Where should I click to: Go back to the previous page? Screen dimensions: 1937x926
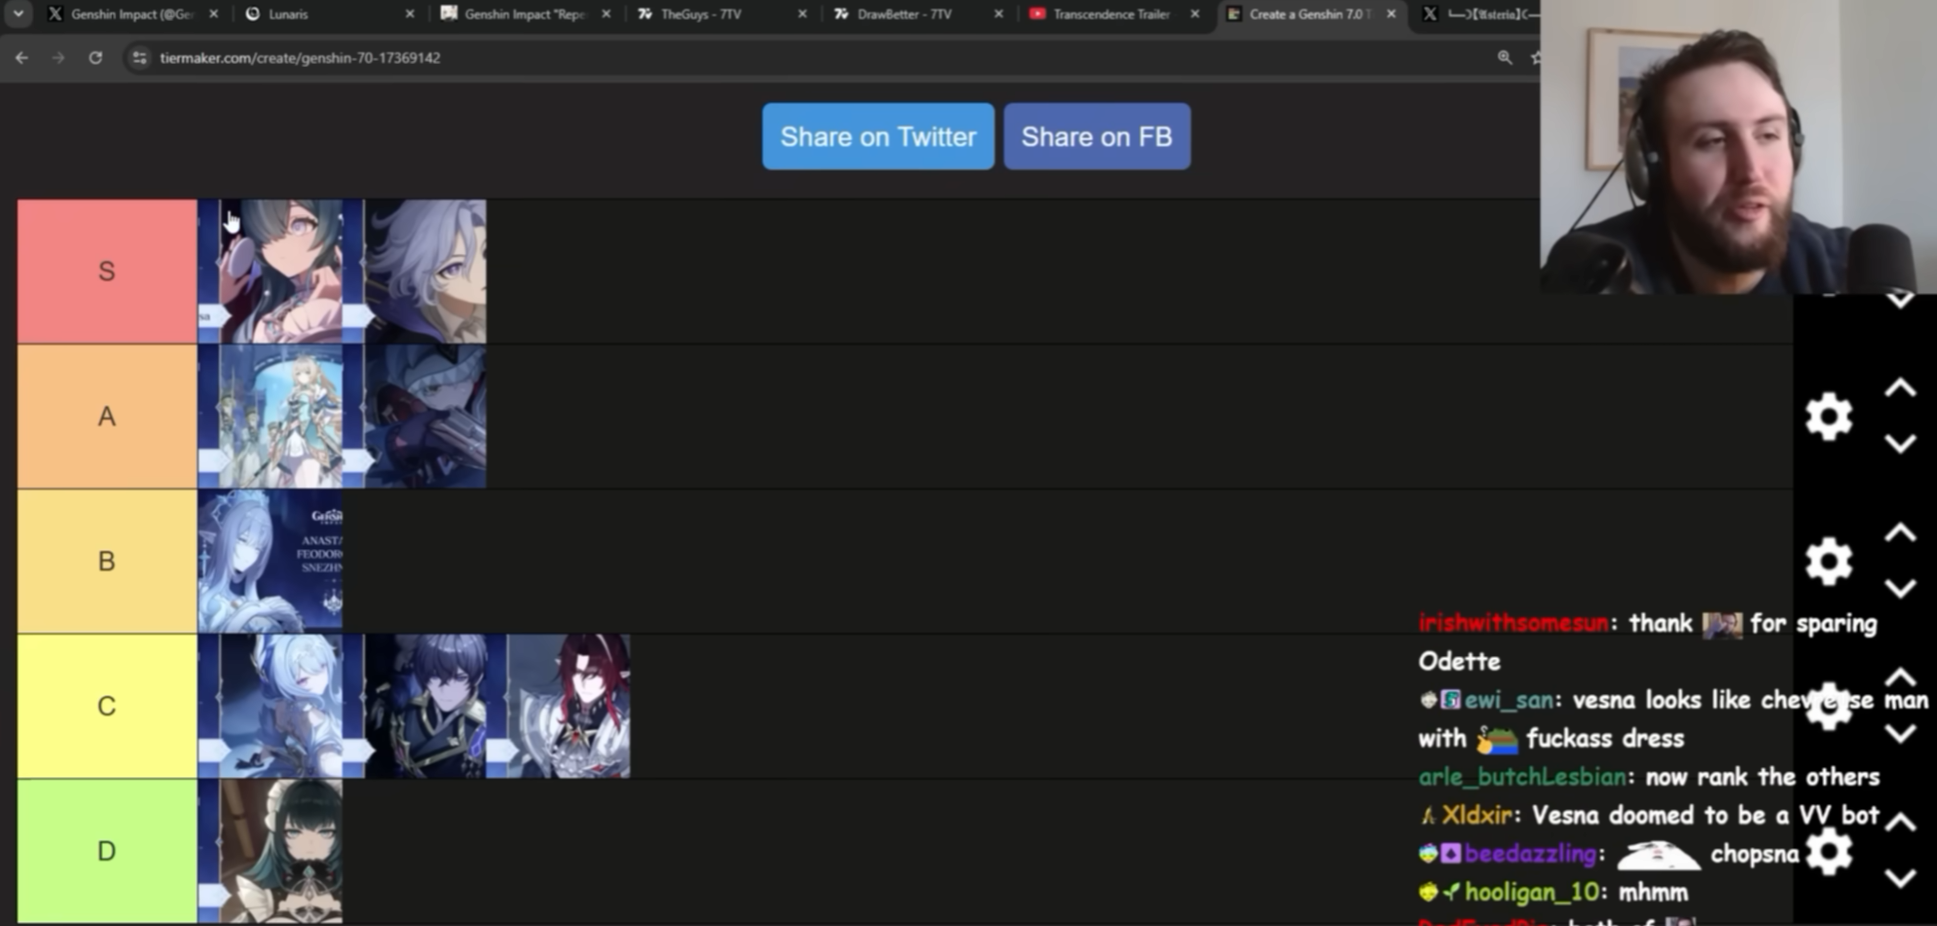[22, 58]
